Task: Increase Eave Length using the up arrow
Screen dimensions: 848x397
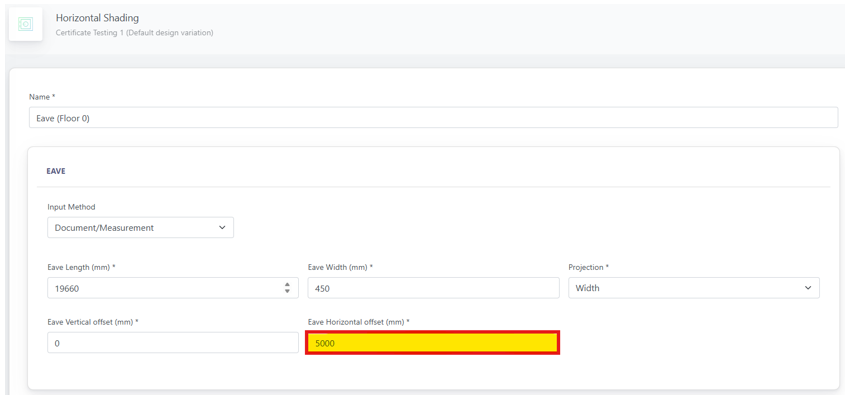Action: 287,284
